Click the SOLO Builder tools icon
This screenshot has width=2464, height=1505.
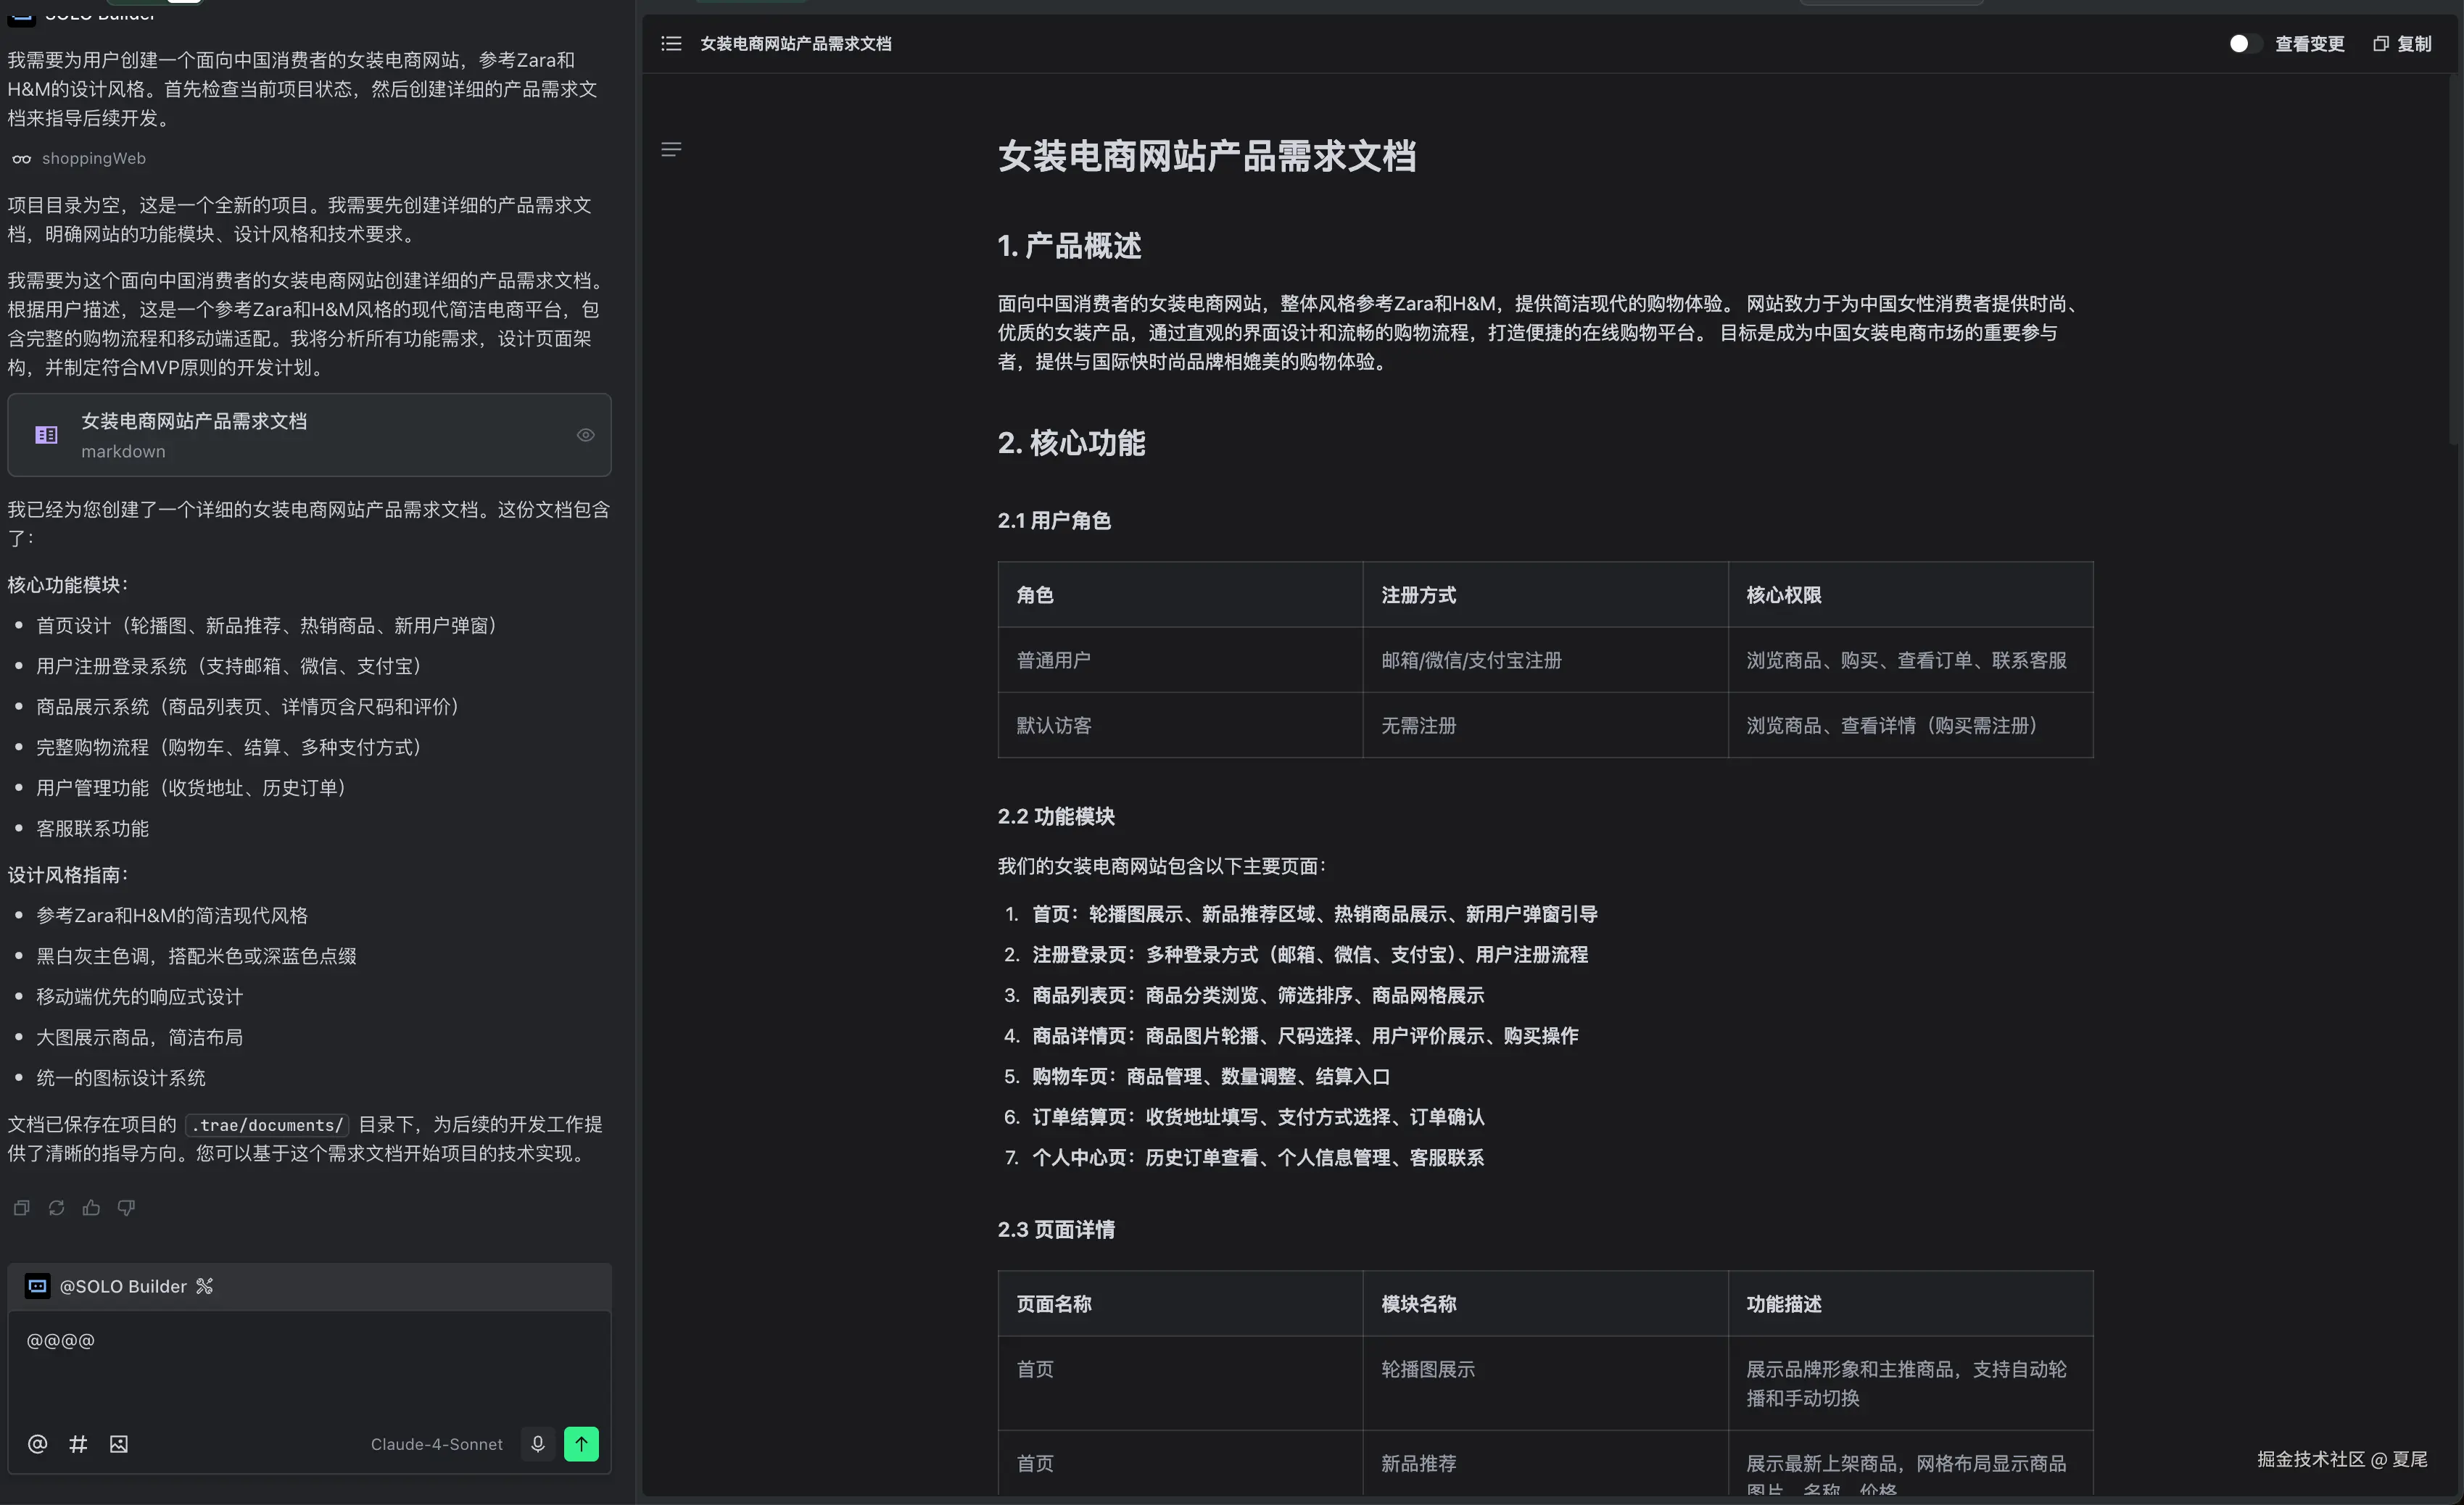[205, 1286]
